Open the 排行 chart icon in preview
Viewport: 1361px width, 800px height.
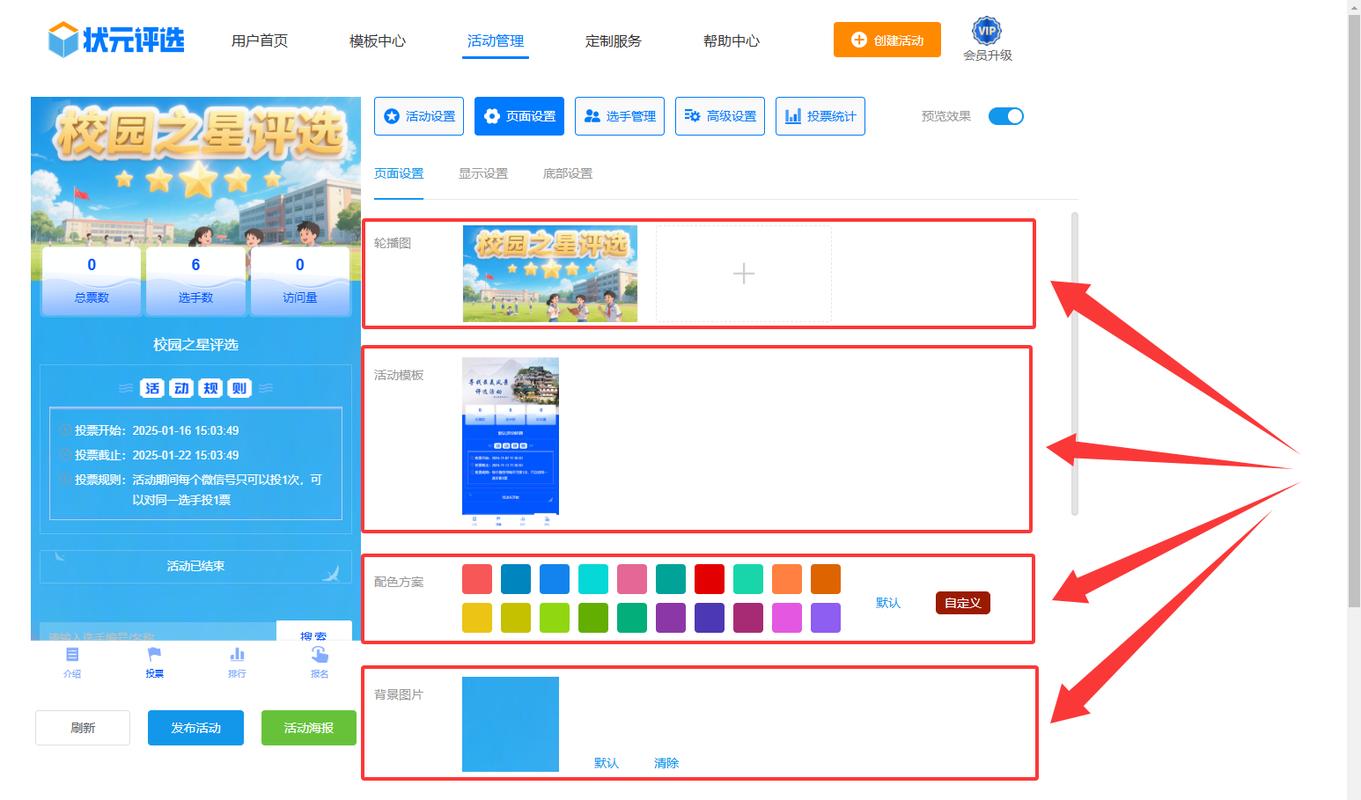(237, 655)
